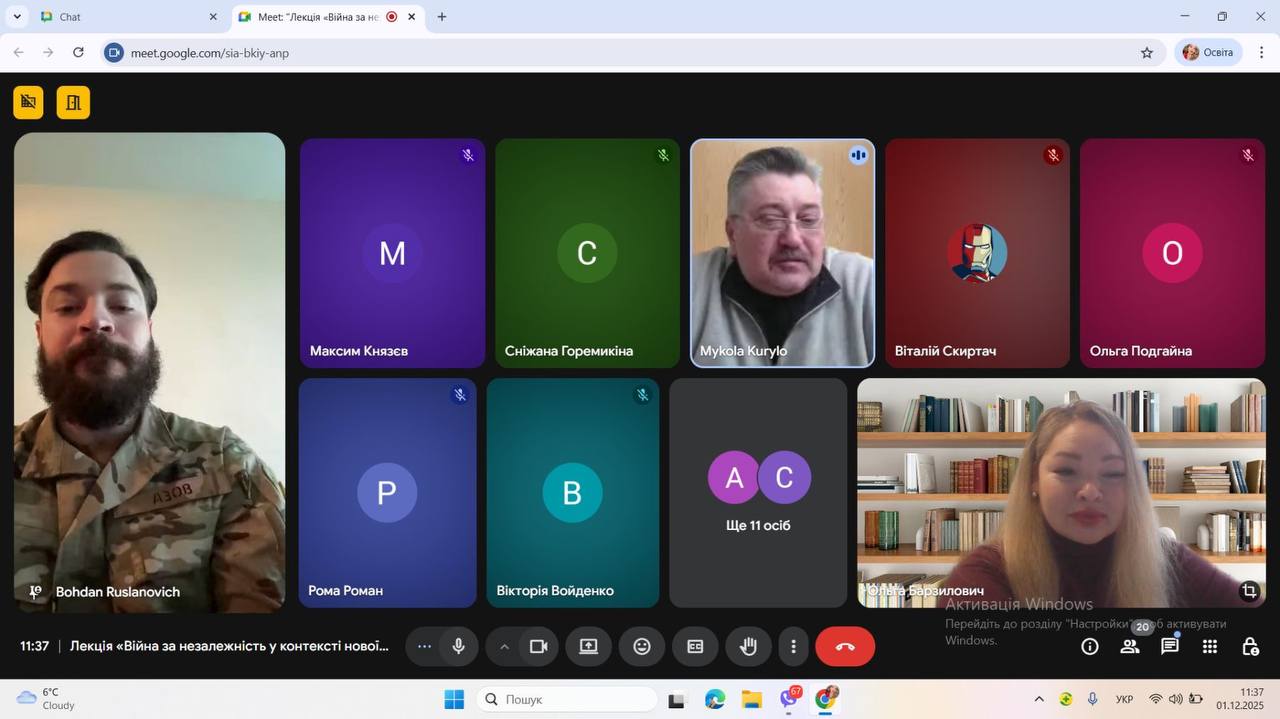1280x719 pixels.
Task: Toggle the microphone on or off
Action: point(459,647)
